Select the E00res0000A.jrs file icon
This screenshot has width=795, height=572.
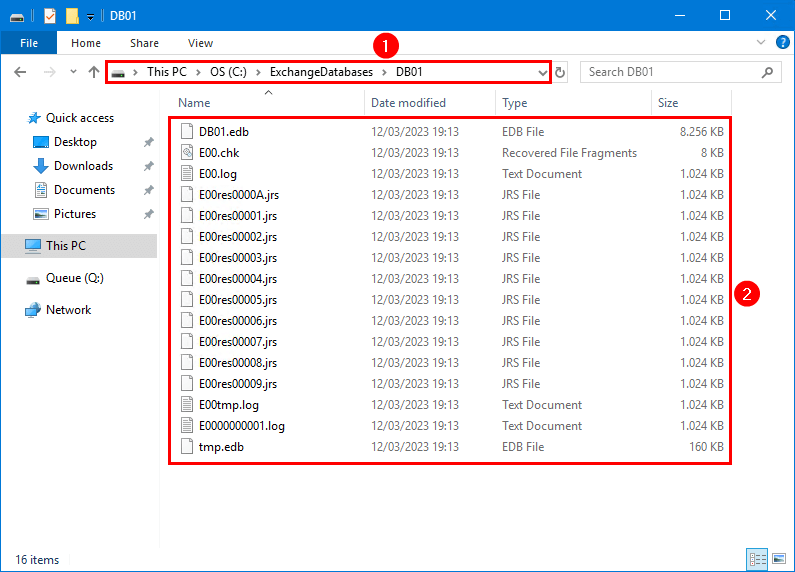(187, 195)
